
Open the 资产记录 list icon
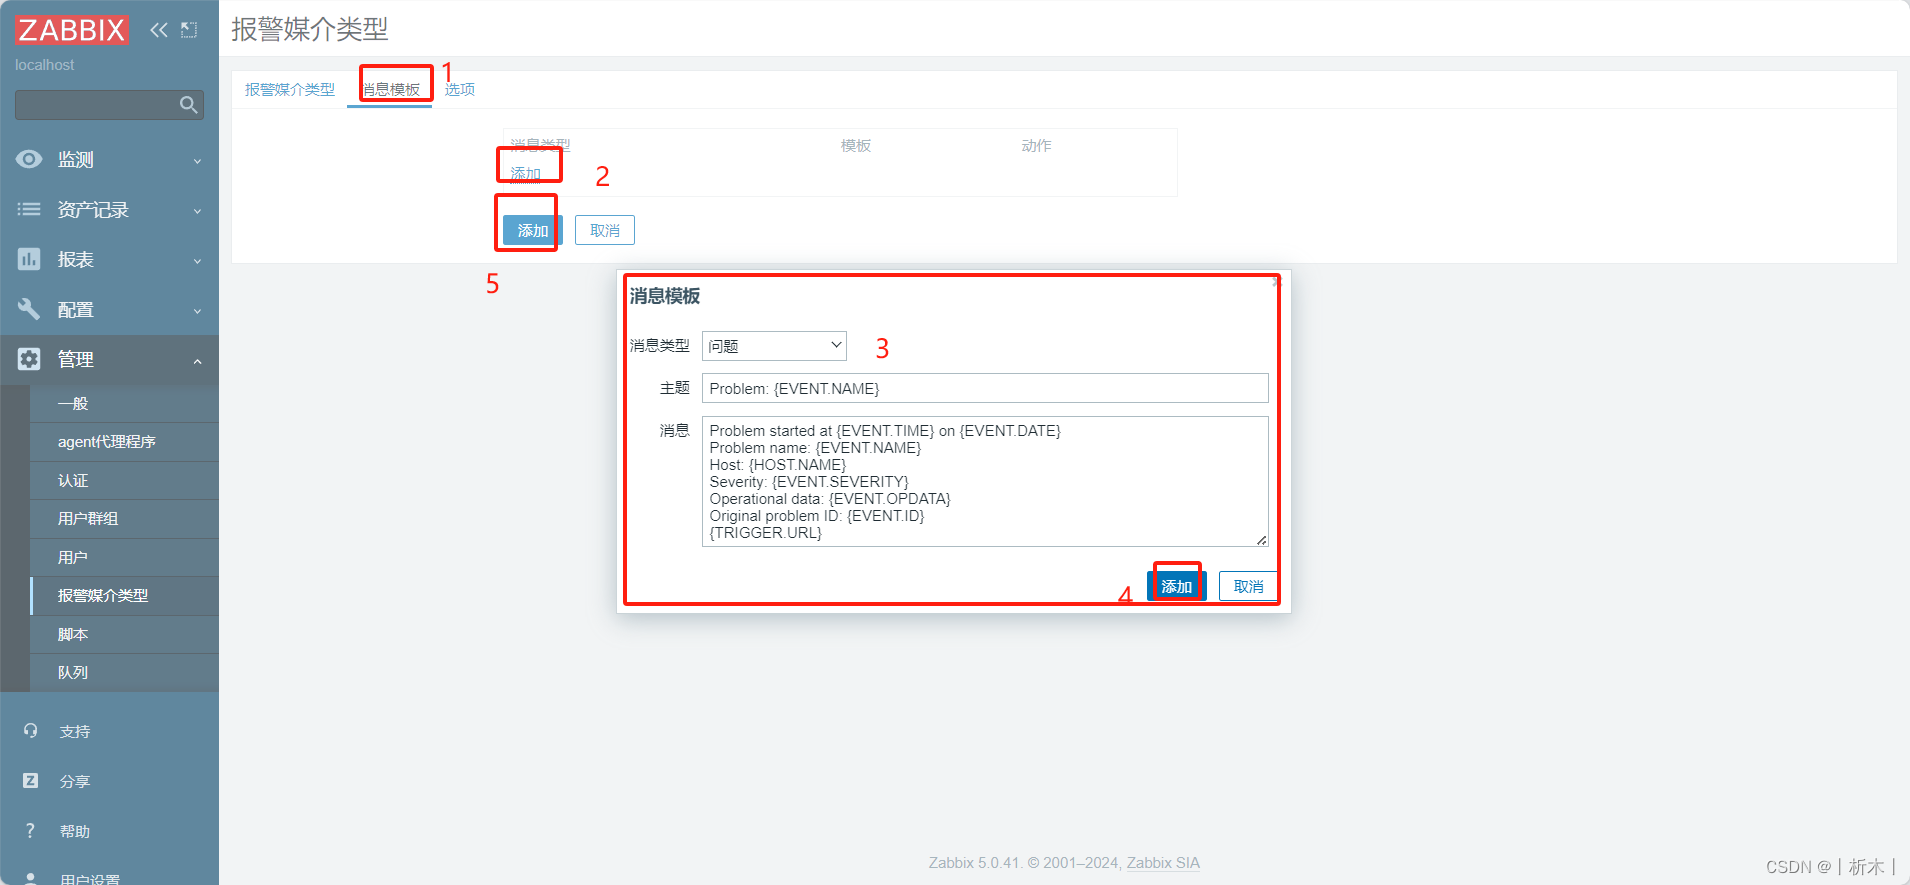pos(29,209)
